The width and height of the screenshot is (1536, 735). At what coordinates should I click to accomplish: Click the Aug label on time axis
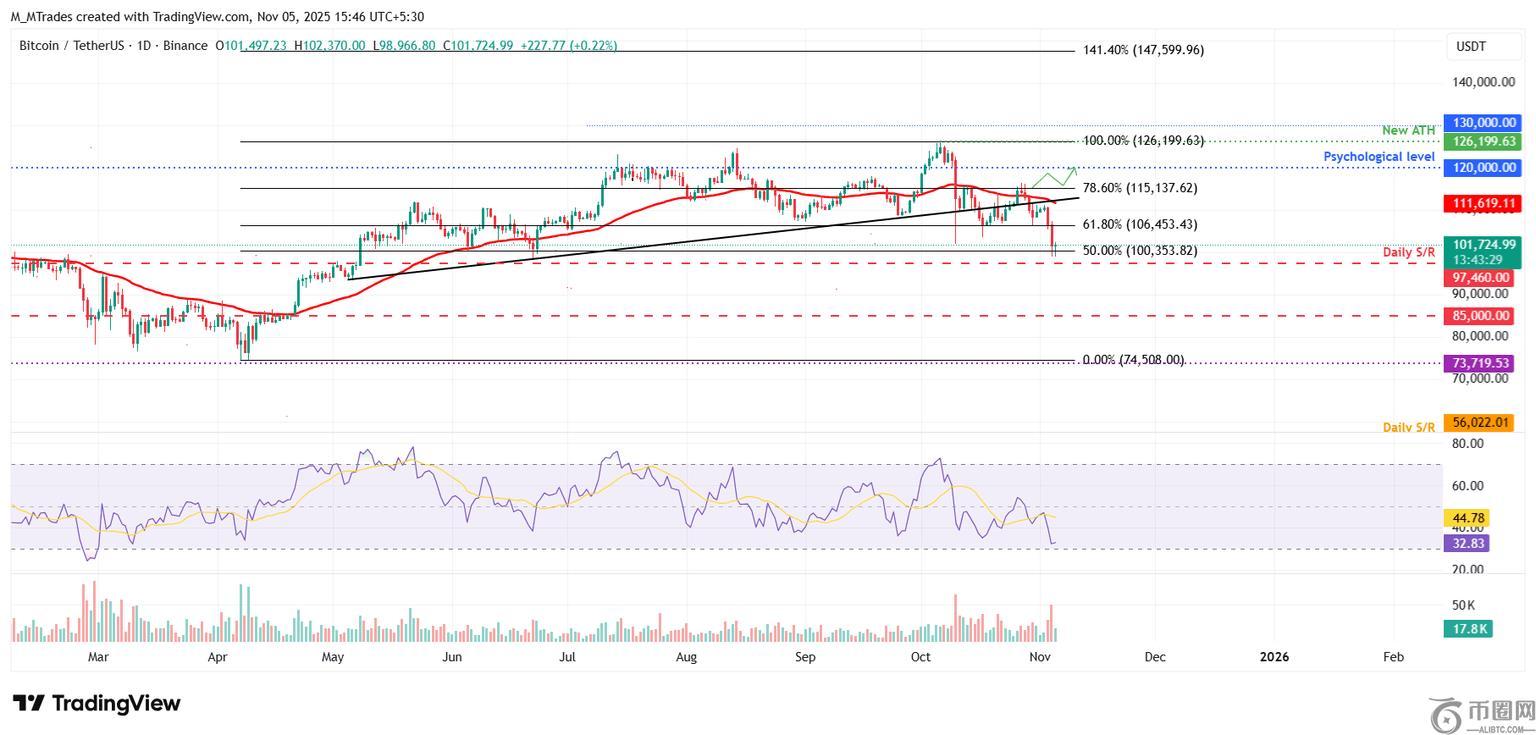[x=685, y=657]
